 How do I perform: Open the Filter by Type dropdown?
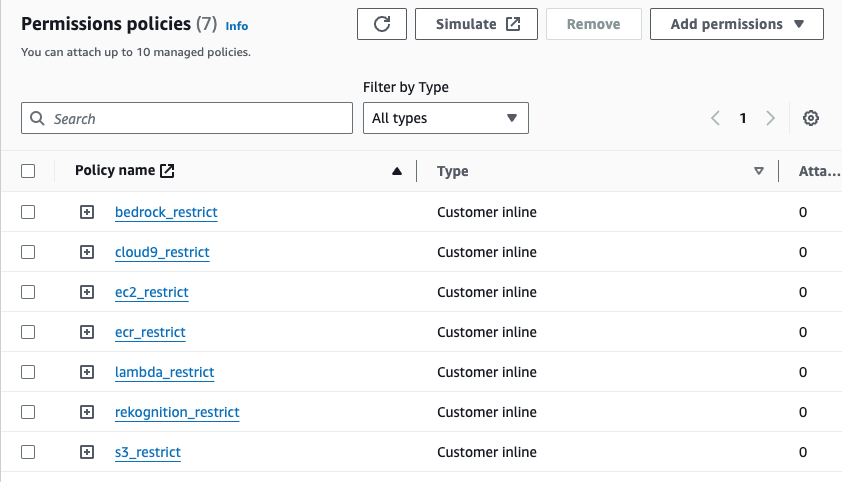(x=445, y=118)
